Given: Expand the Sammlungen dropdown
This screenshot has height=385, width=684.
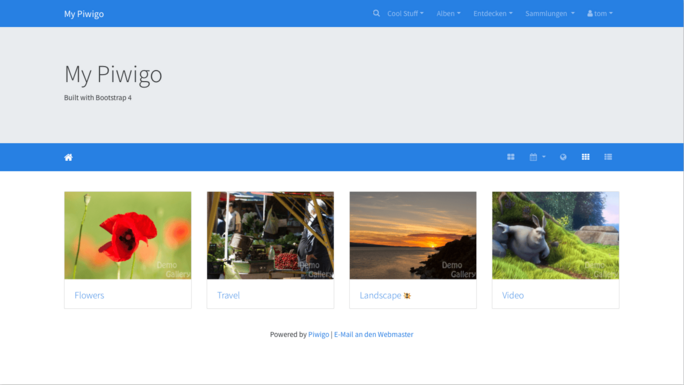Looking at the screenshot, I should click(x=550, y=14).
